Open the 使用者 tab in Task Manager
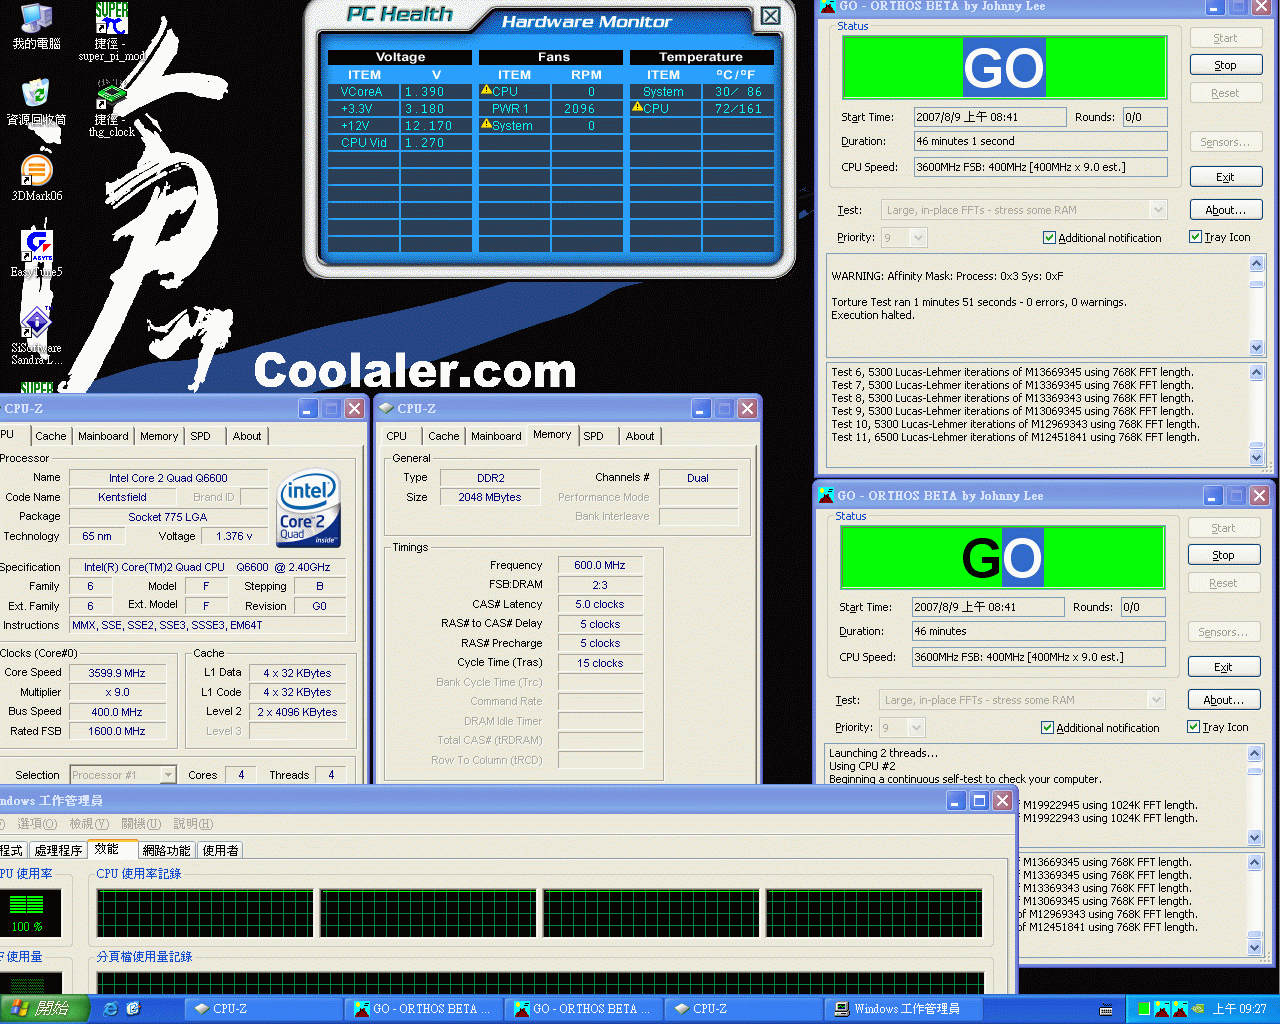1280x1024 pixels. (221, 850)
